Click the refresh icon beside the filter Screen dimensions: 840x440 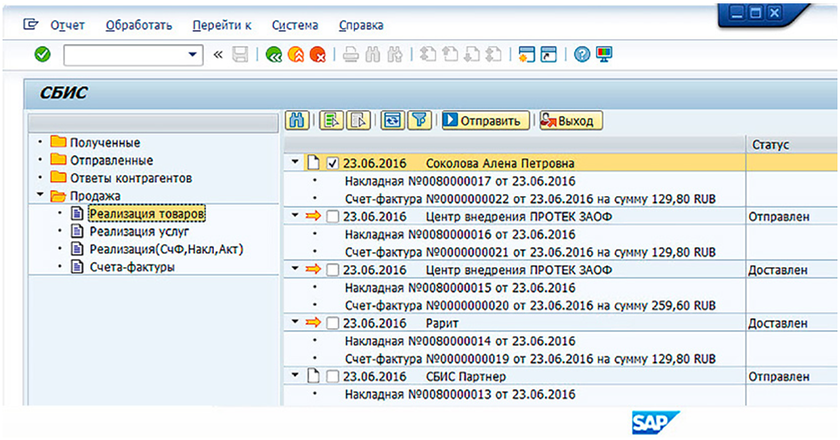[393, 121]
